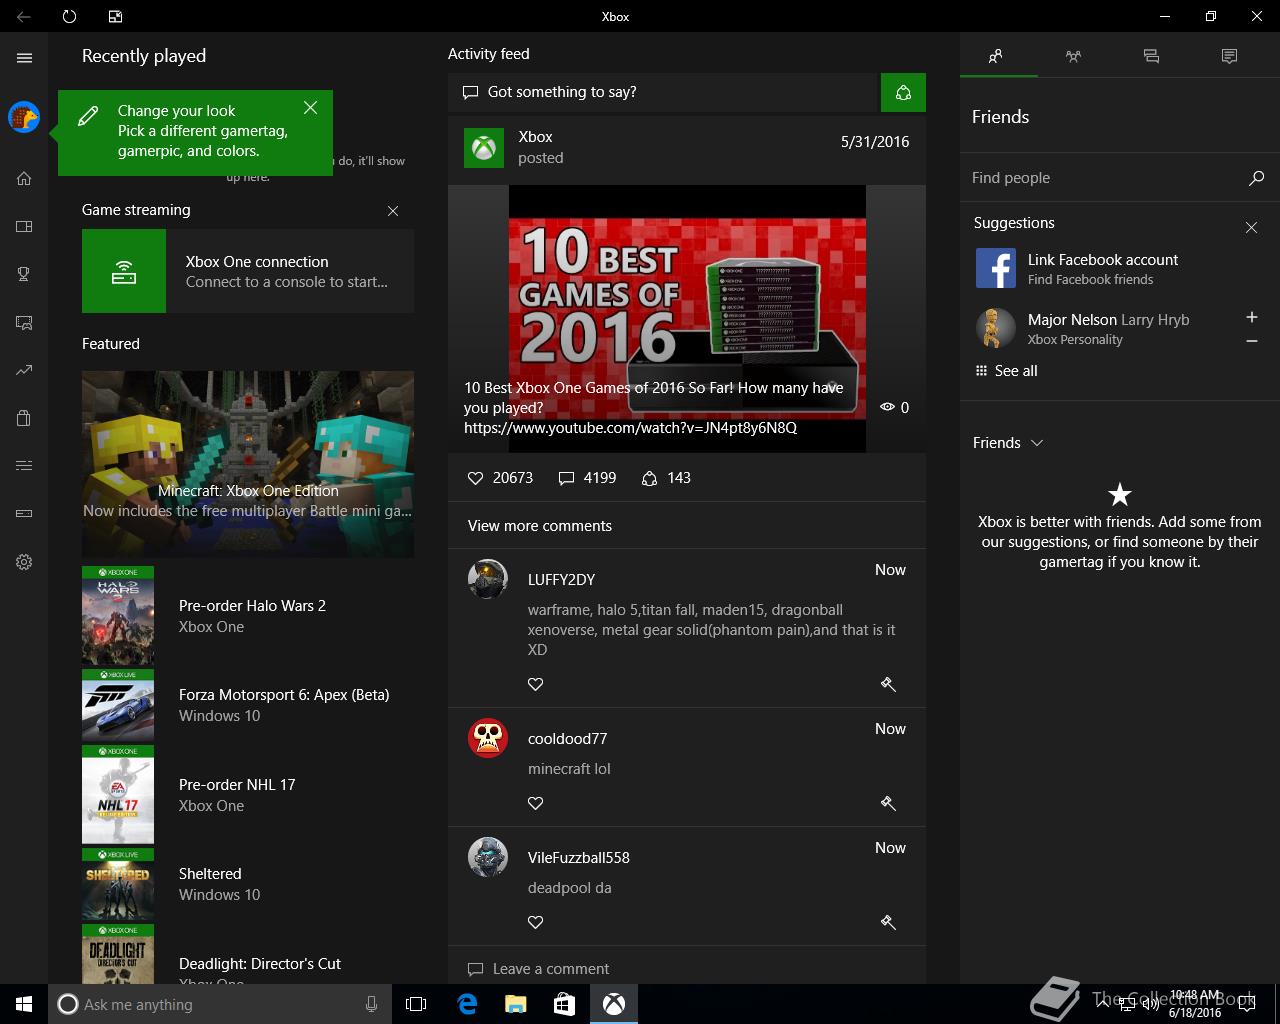Open Pre-order Halo Wars 2
1280x1024 pixels.
tap(248, 616)
